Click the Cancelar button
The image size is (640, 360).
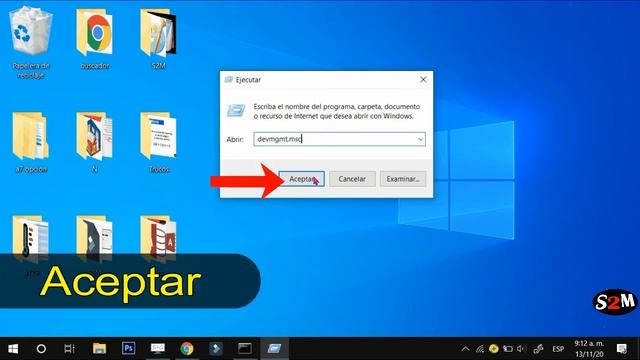tap(352, 179)
